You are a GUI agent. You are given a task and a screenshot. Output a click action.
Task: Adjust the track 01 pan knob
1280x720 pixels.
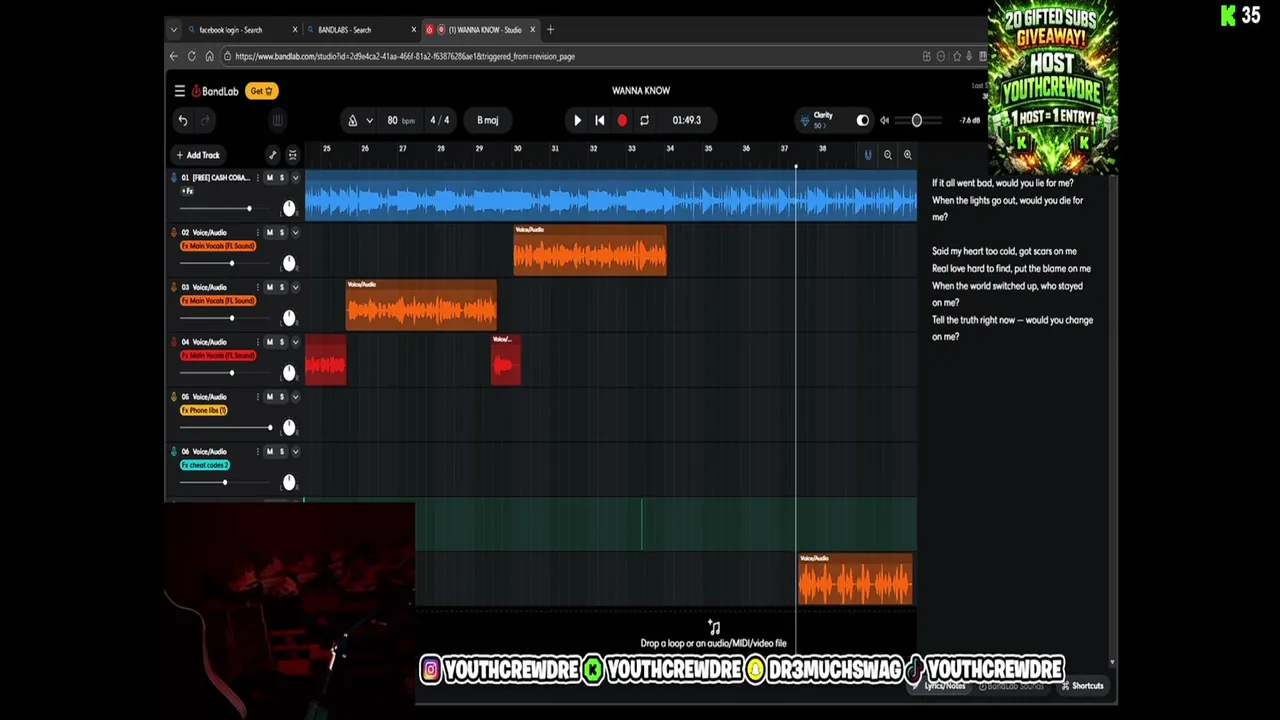point(289,208)
